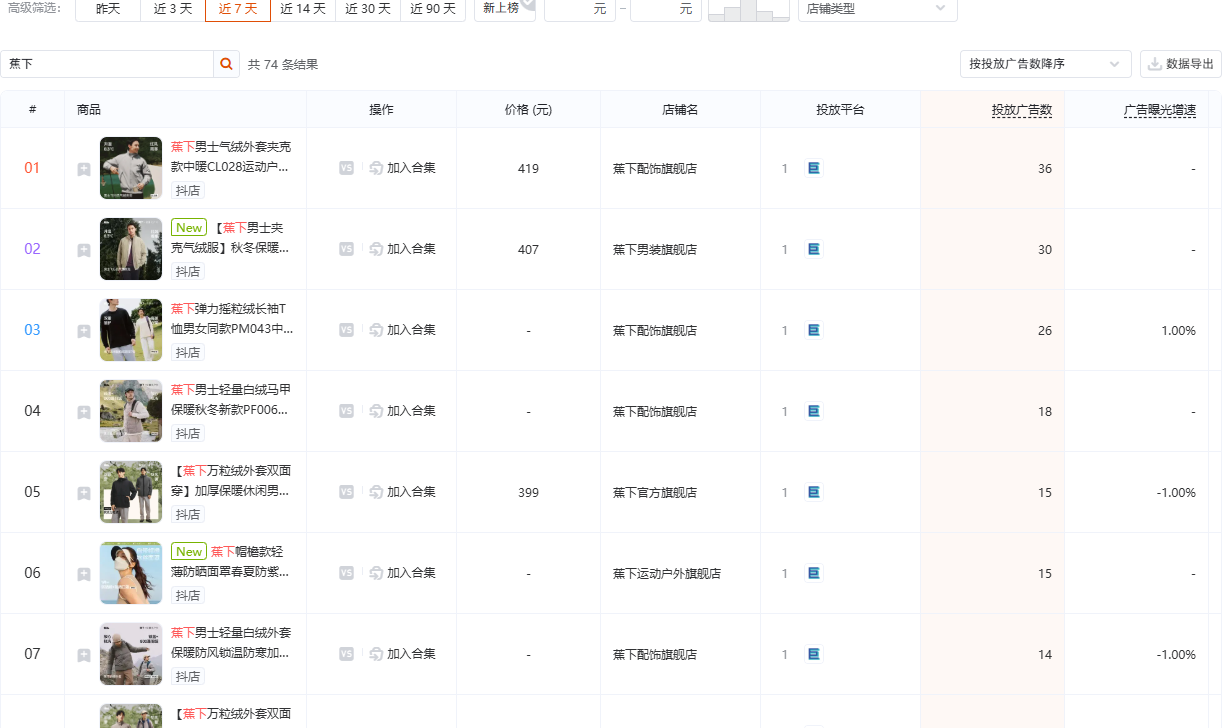Click the 共 74 条结果 result count
The height and width of the screenshot is (728, 1222).
(283, 64)
